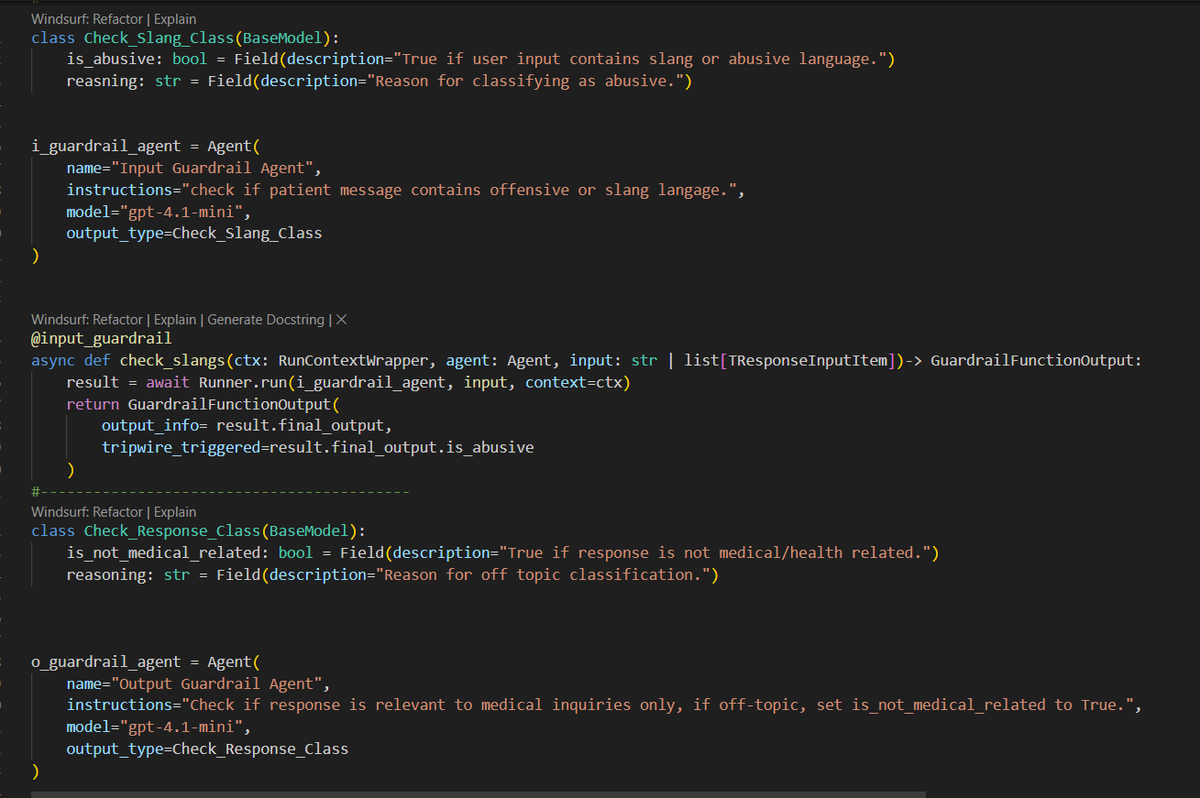
Task: Click Explain link above Check_Response_Class definition
Action: (175, 511)
